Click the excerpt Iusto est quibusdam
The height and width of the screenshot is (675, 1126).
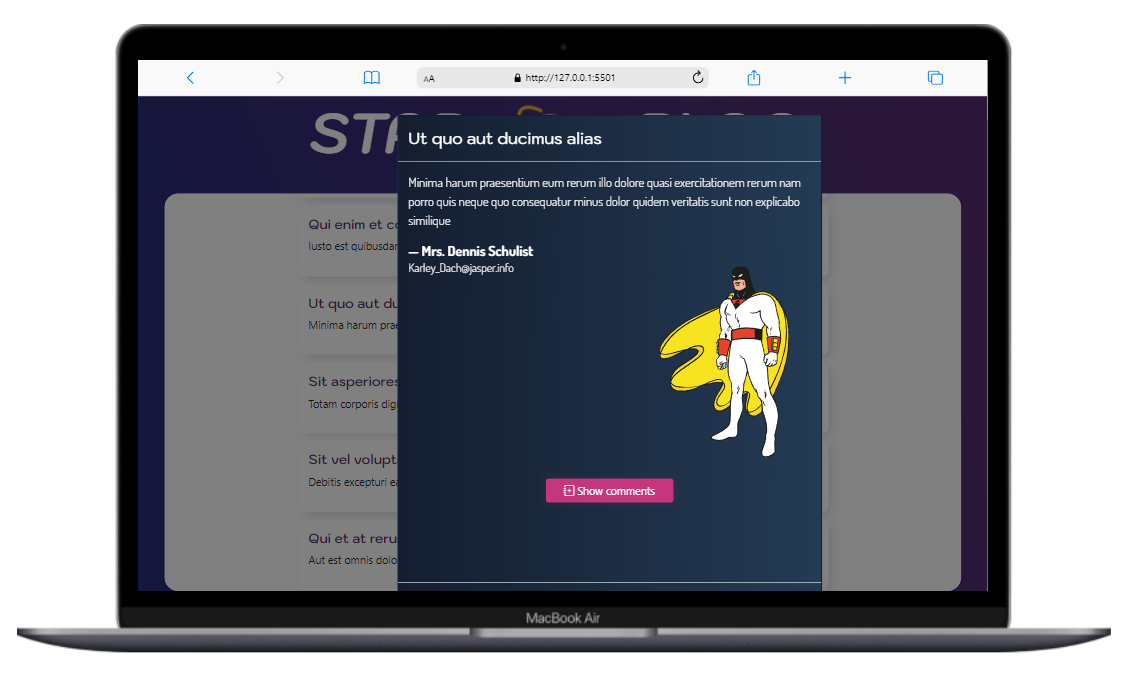pyautogui.click(x=353, y=246)
